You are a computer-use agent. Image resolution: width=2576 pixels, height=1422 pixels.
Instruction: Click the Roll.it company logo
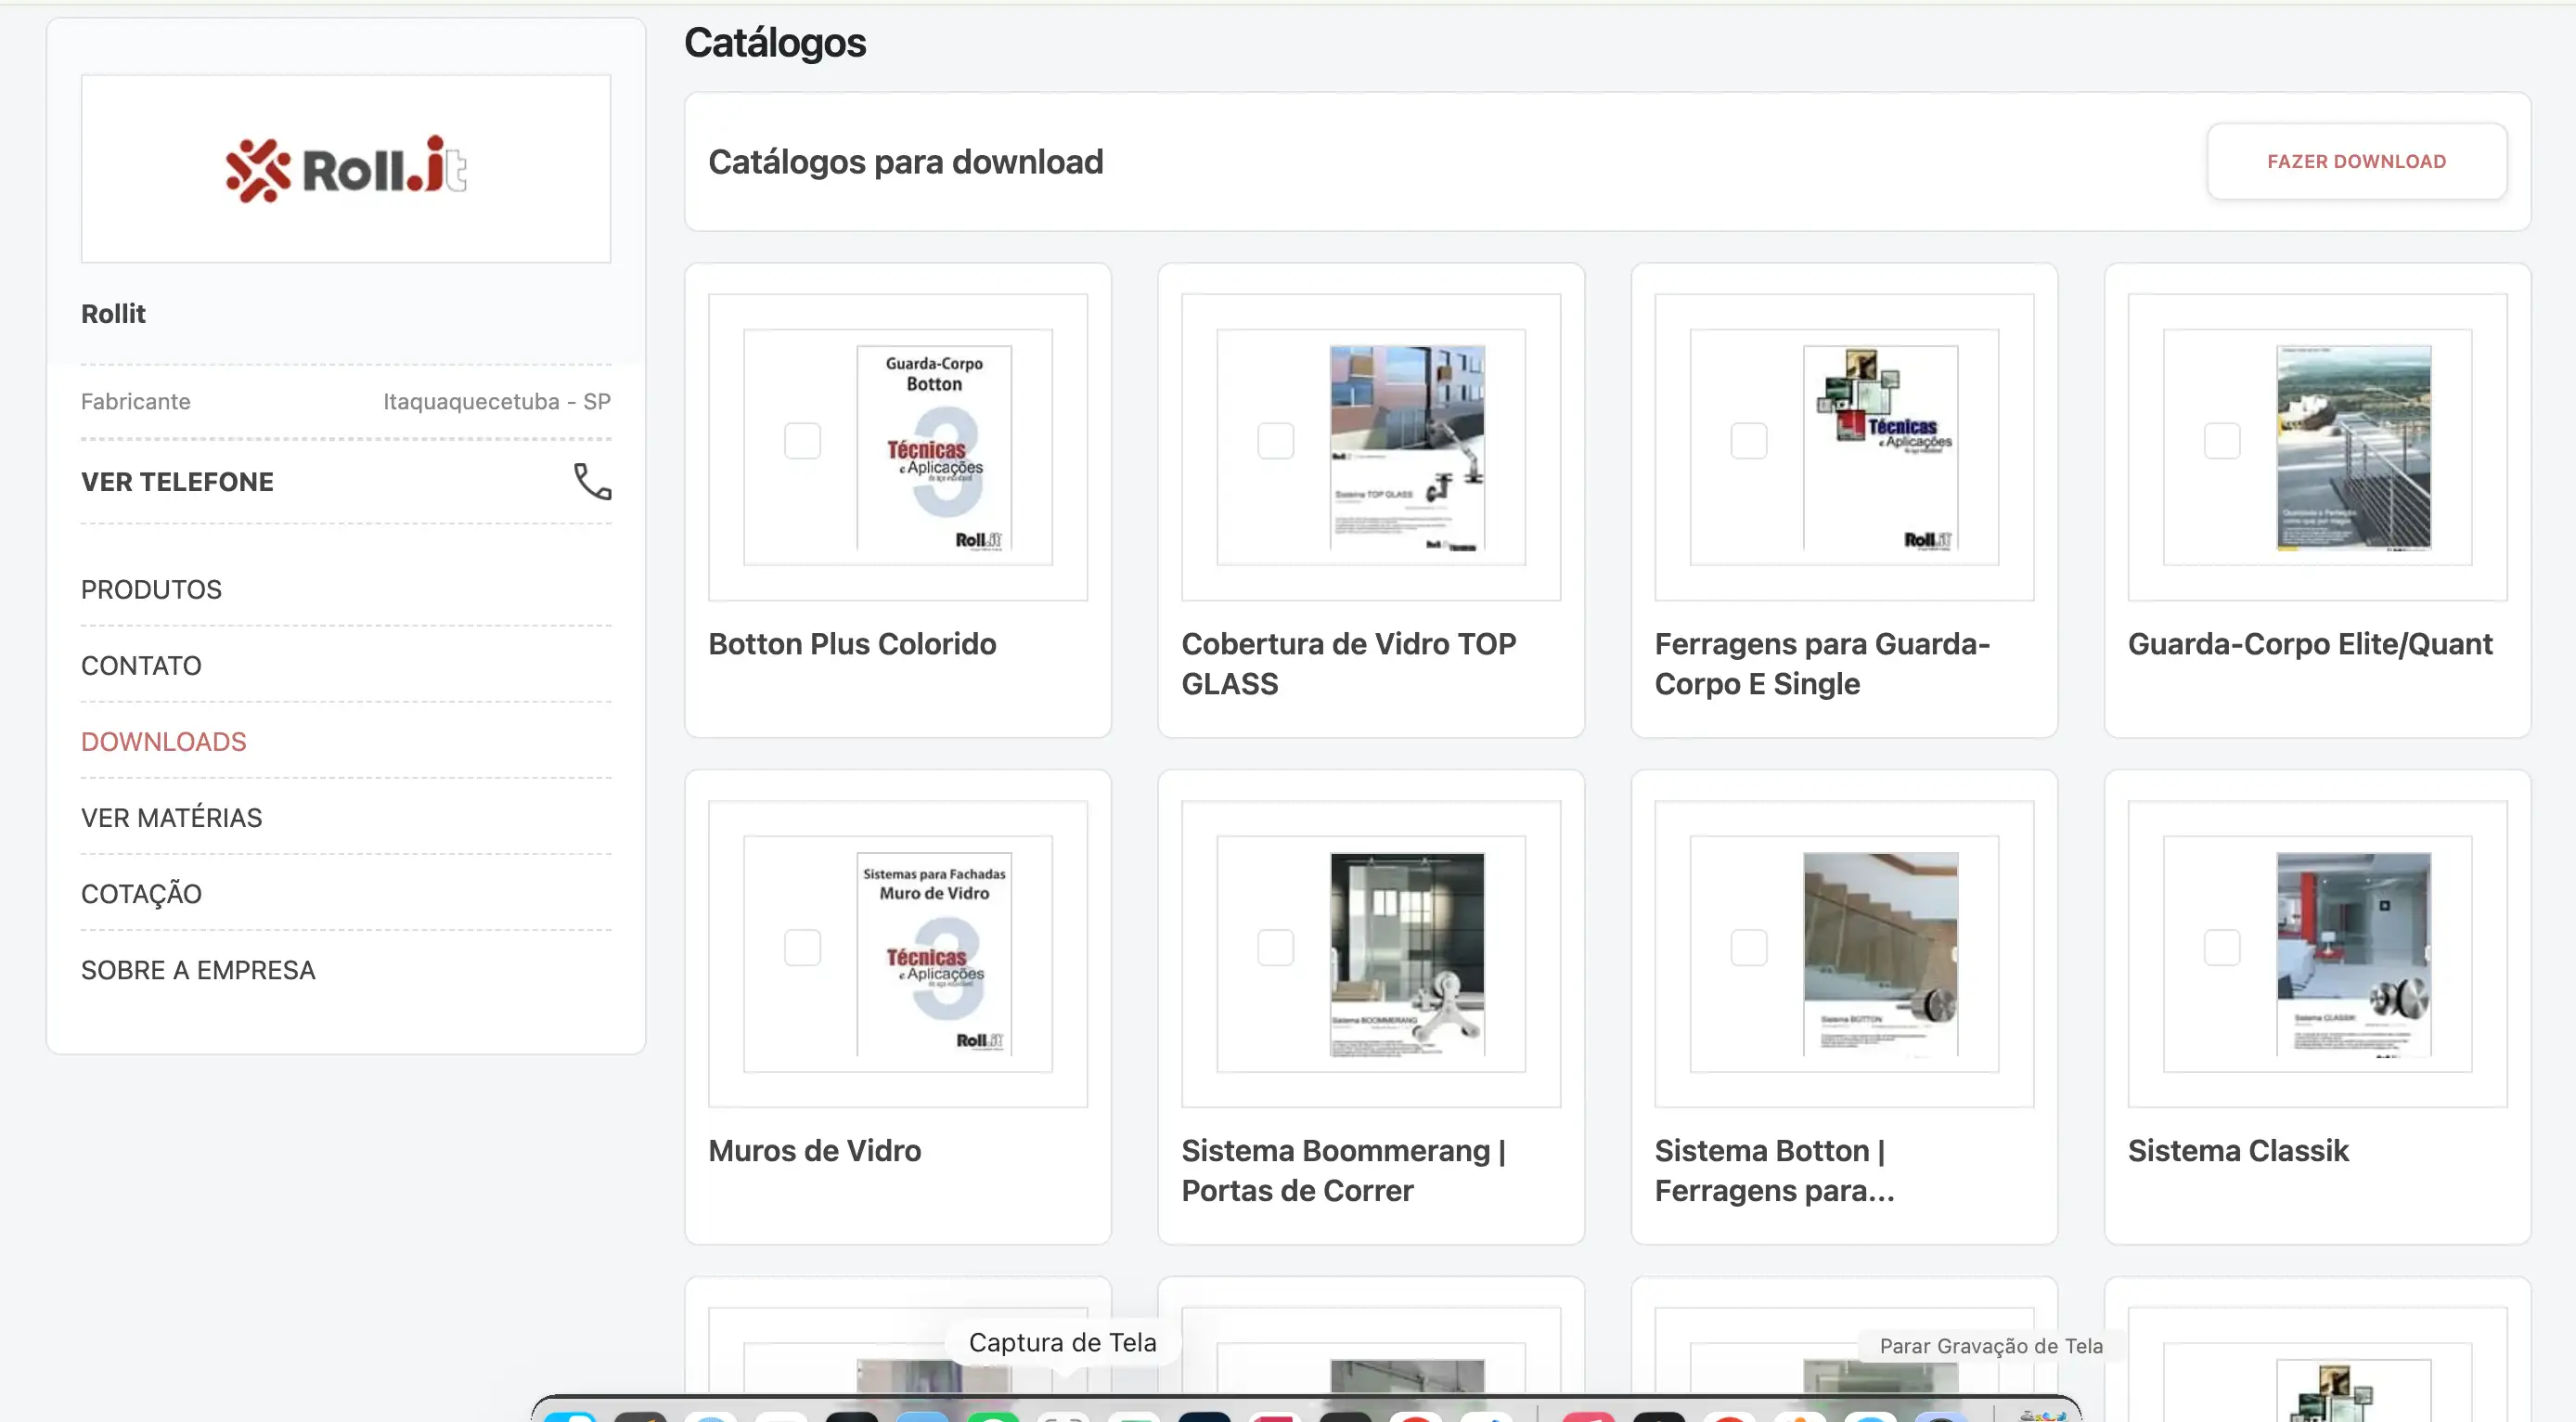pos(346,169)
